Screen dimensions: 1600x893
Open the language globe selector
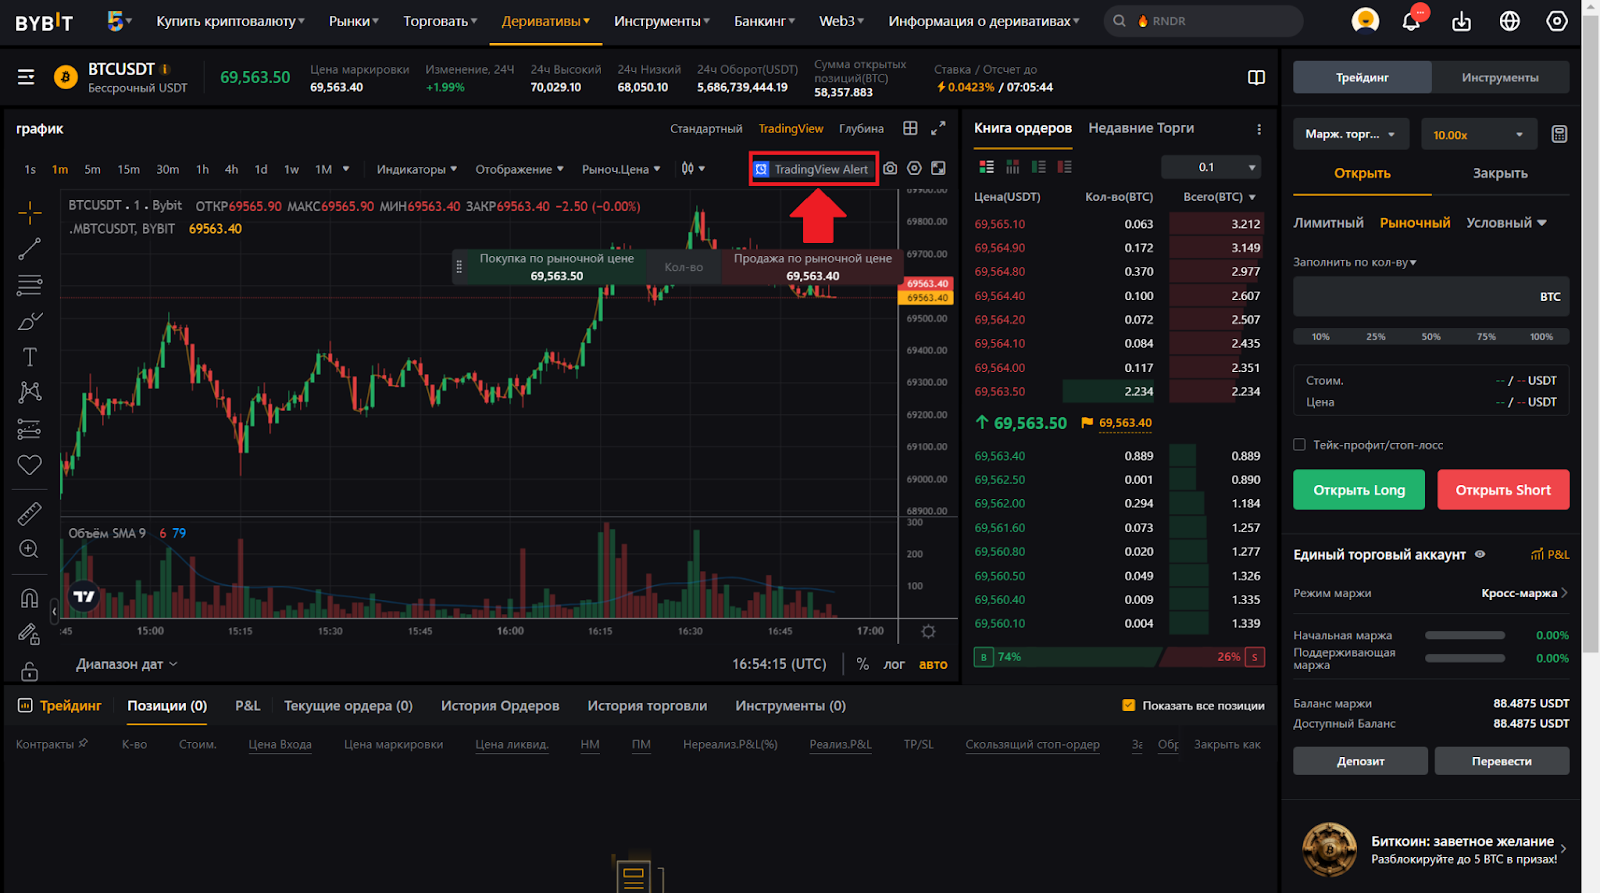point(1510,21)
